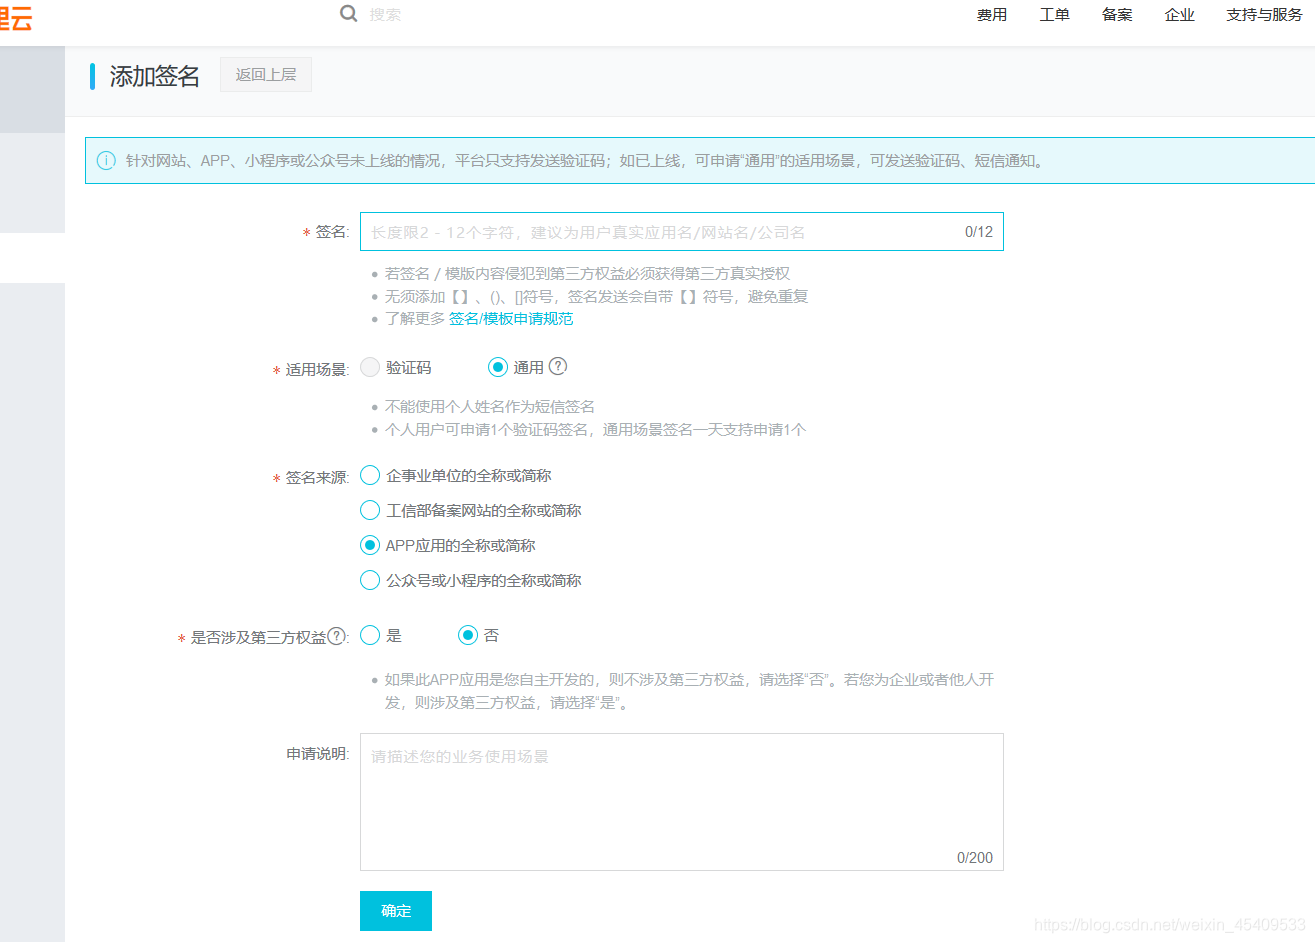Focus the 签名 name input field
This screenshot has width=1315, height=943.
pos(682,231)
